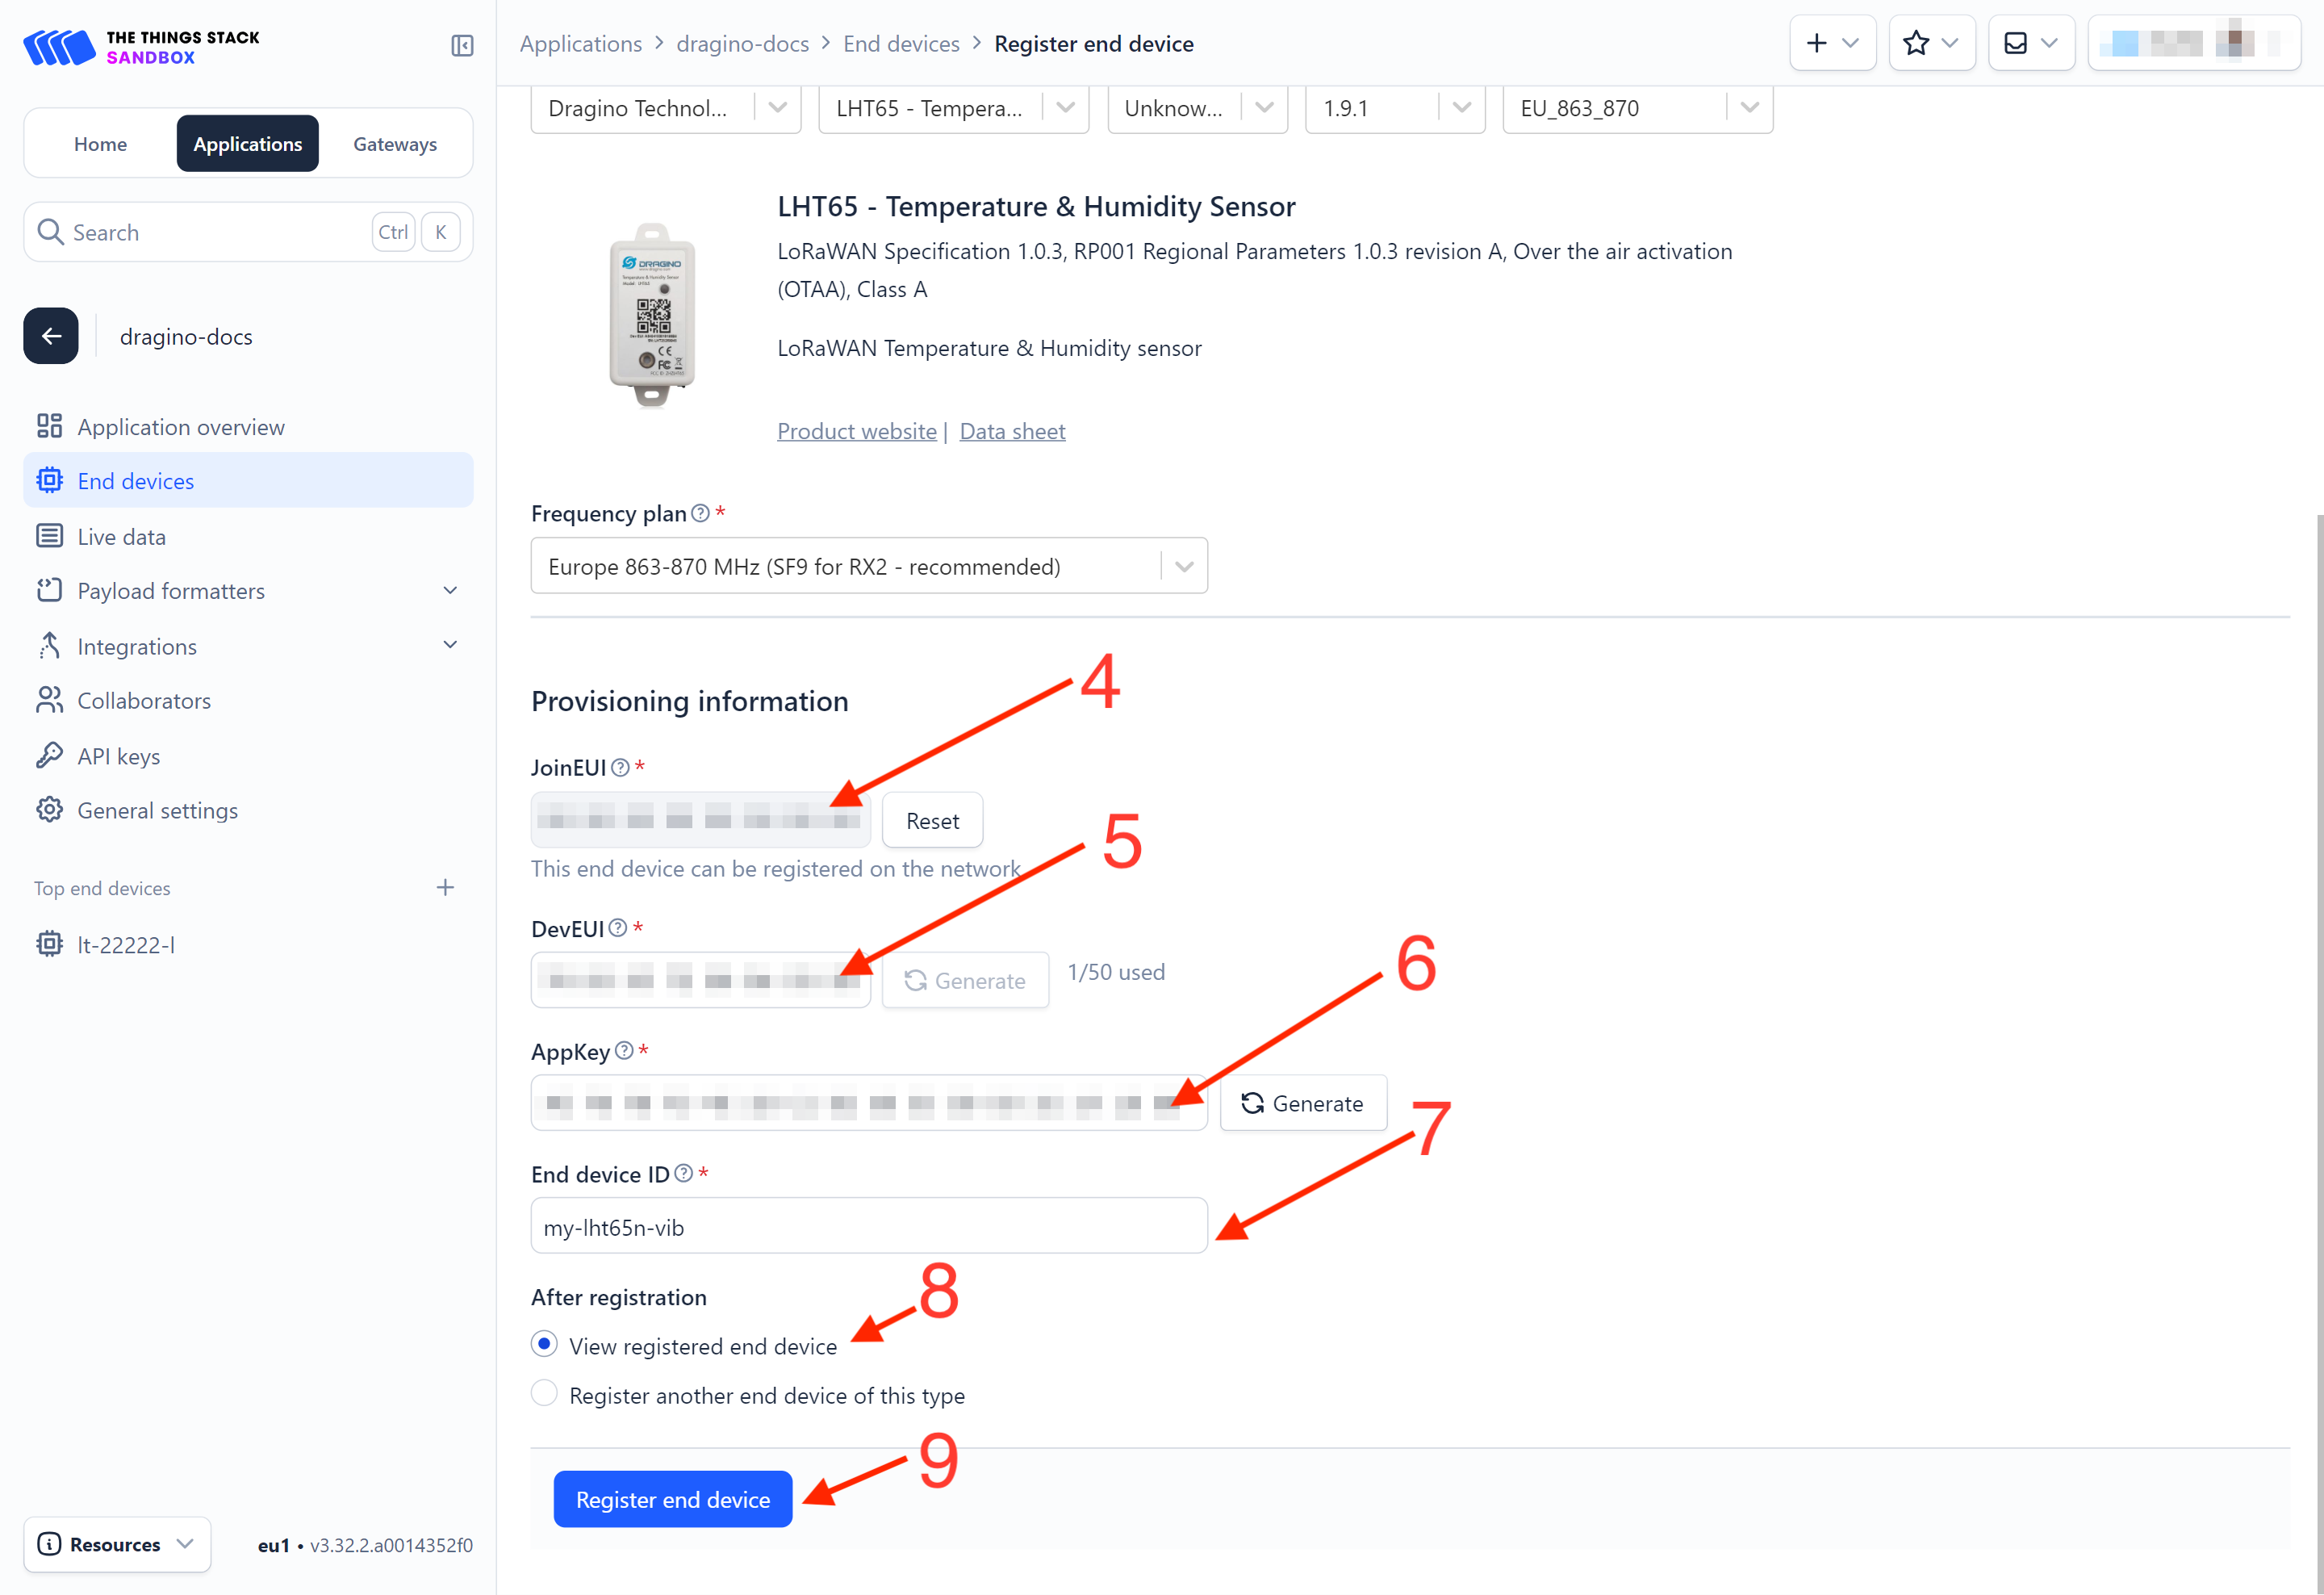The height and width of the screenshot is (1595, 2324).
Task: Click End devices in the breadcrumb
Action: coord(901,44)
